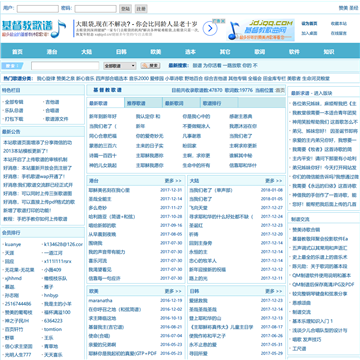Viewport: 360px width, 360px height.
Task: Switch to the 歌谱排行 tab
Action: coord(219,103)
